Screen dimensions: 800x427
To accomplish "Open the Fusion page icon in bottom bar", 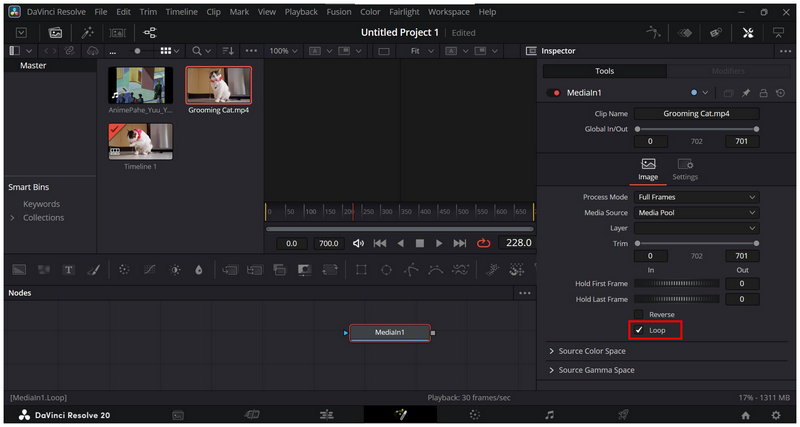I will pyautogui.click(x=401, y=415).
